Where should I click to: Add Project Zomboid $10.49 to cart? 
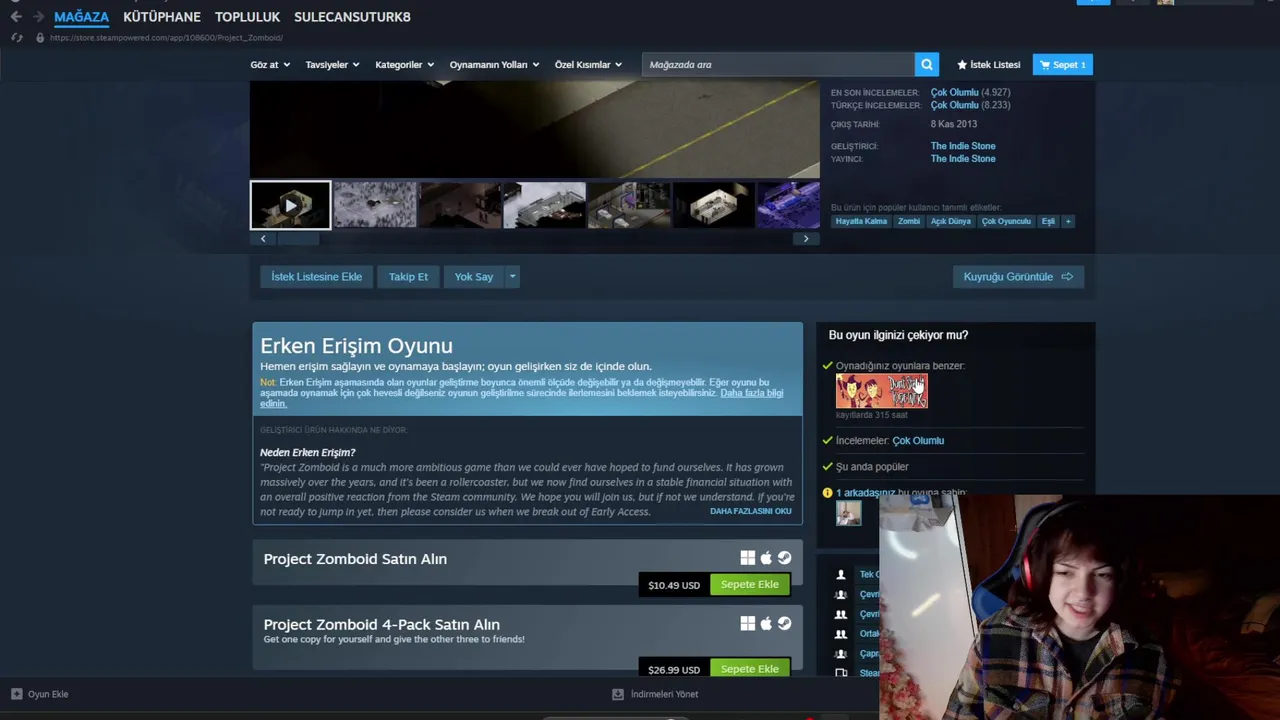pyautogui.click(x=749, y=585)
